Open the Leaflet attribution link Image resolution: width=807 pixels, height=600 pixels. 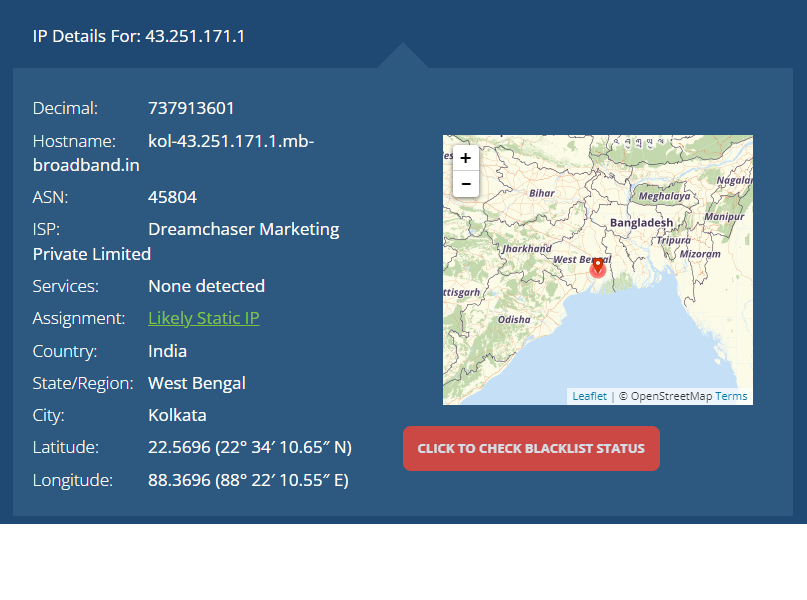(x=589, y=396)
